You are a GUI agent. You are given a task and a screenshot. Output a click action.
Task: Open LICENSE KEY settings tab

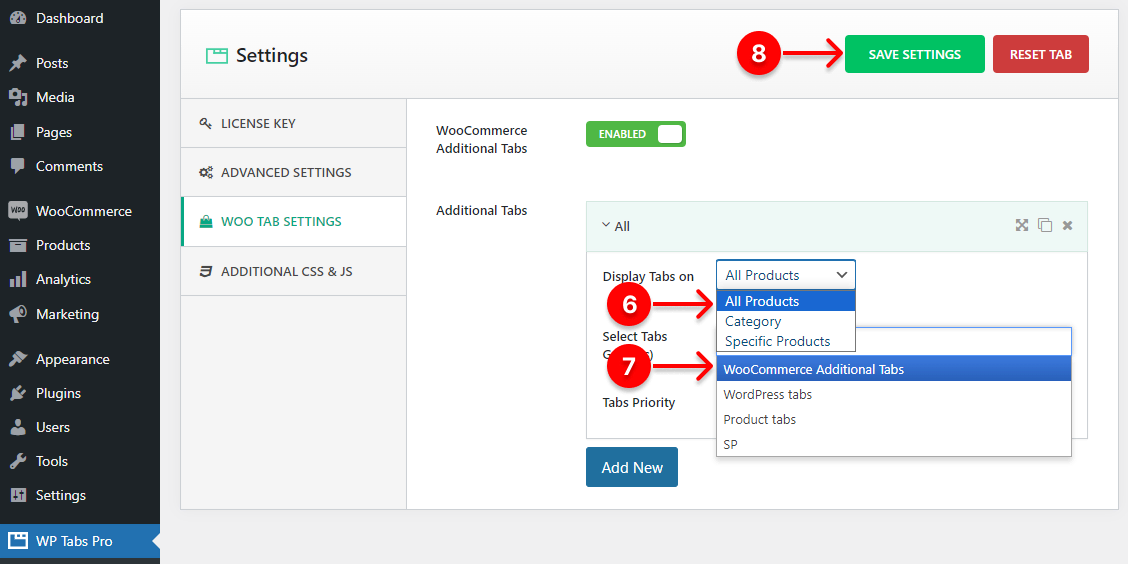[x=294, y=124]
